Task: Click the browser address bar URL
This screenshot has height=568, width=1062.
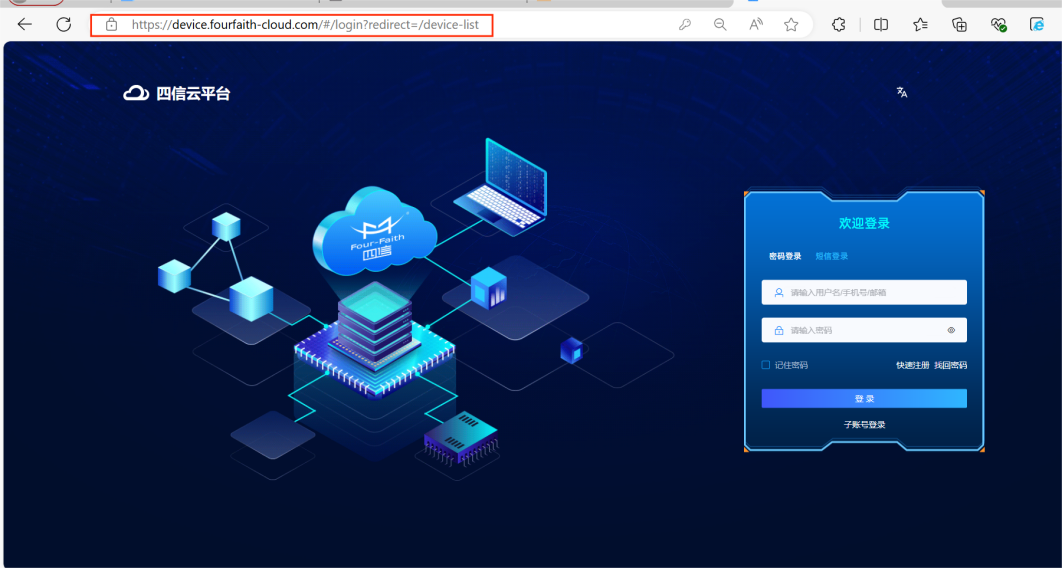Action: (305, 25)
